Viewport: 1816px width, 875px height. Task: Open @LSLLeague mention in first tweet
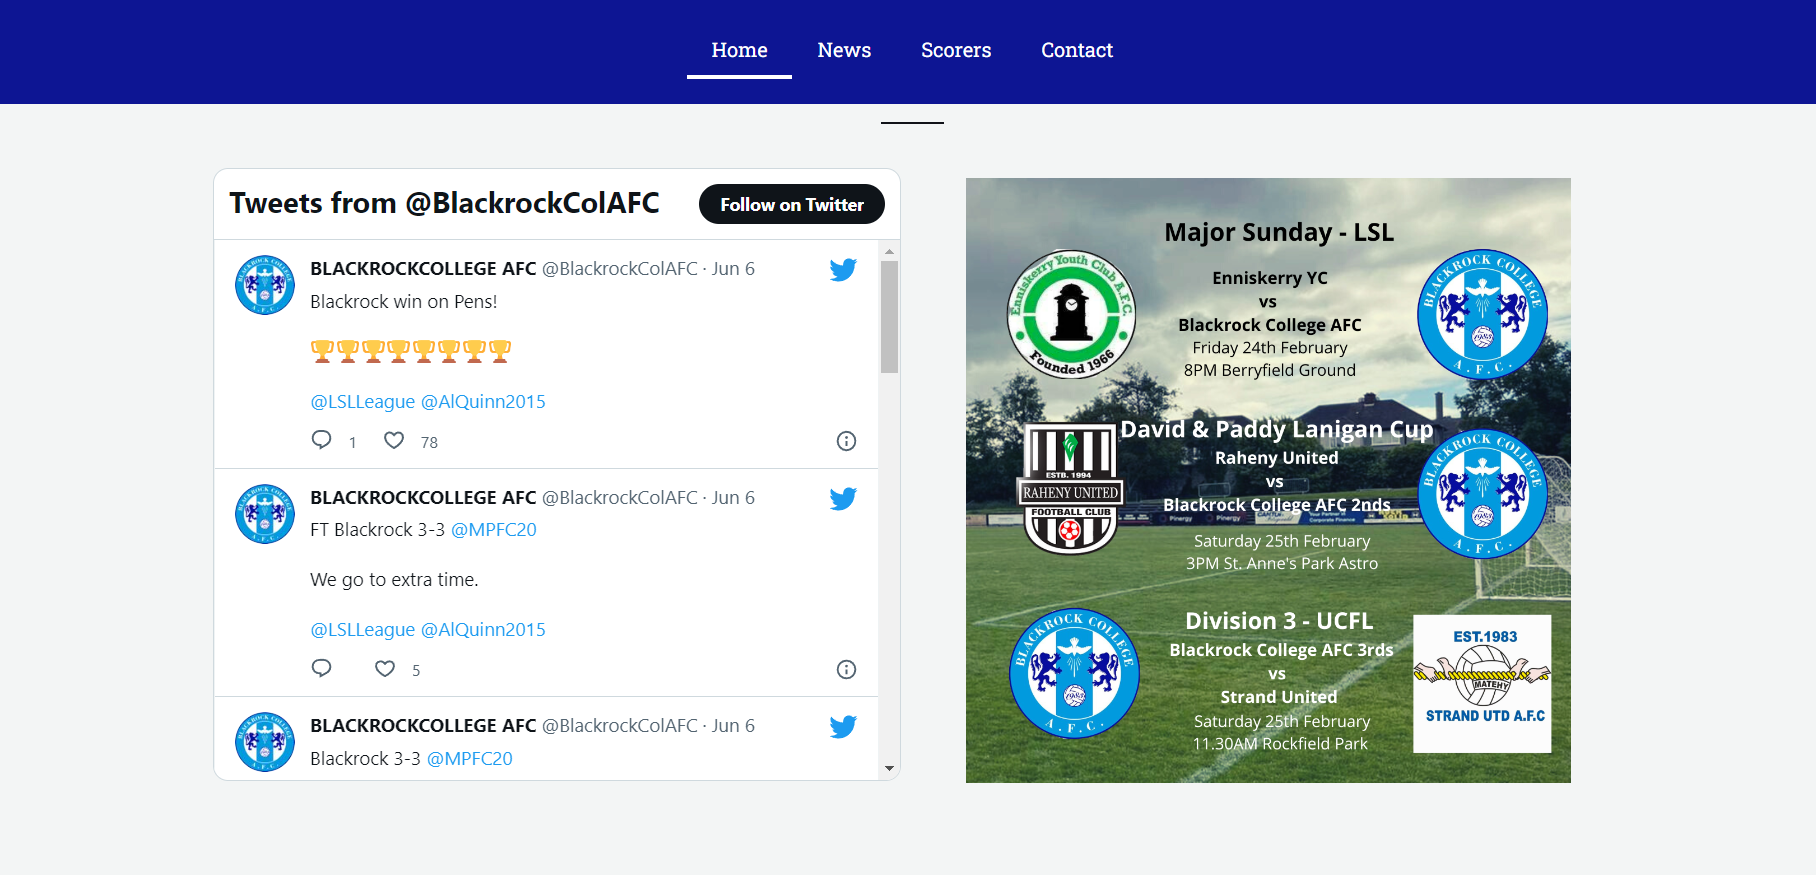click(x=362, y=401)
